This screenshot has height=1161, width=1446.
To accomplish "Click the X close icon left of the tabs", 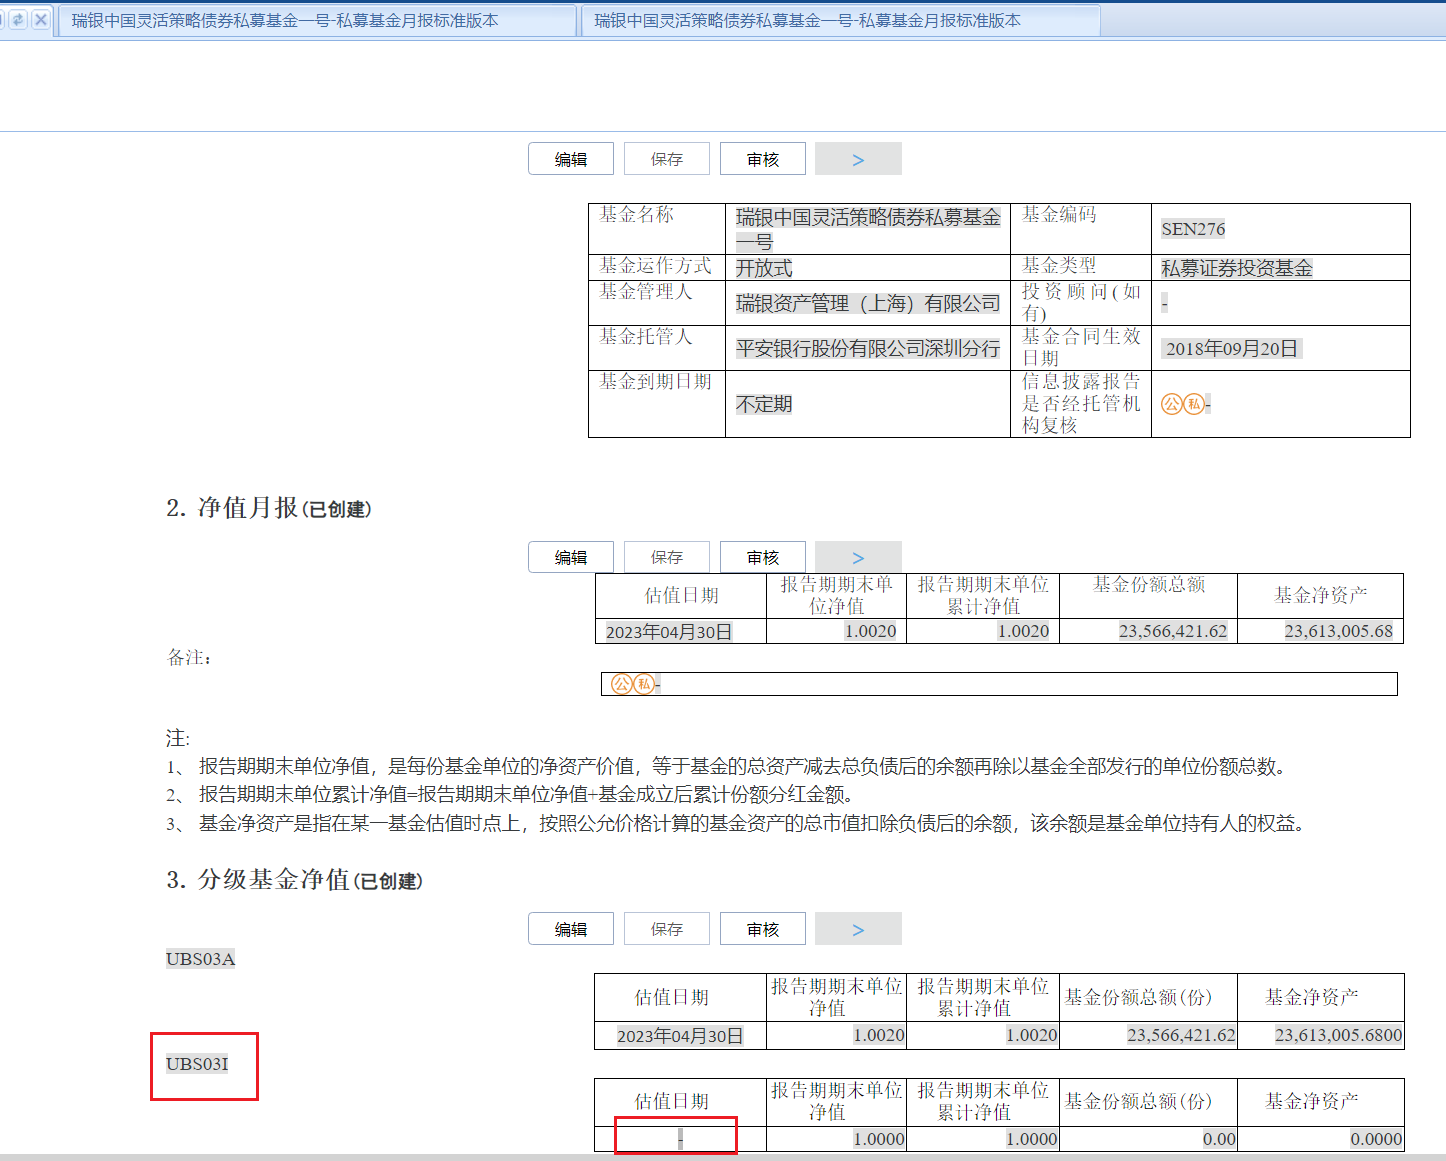I will 41,20.
